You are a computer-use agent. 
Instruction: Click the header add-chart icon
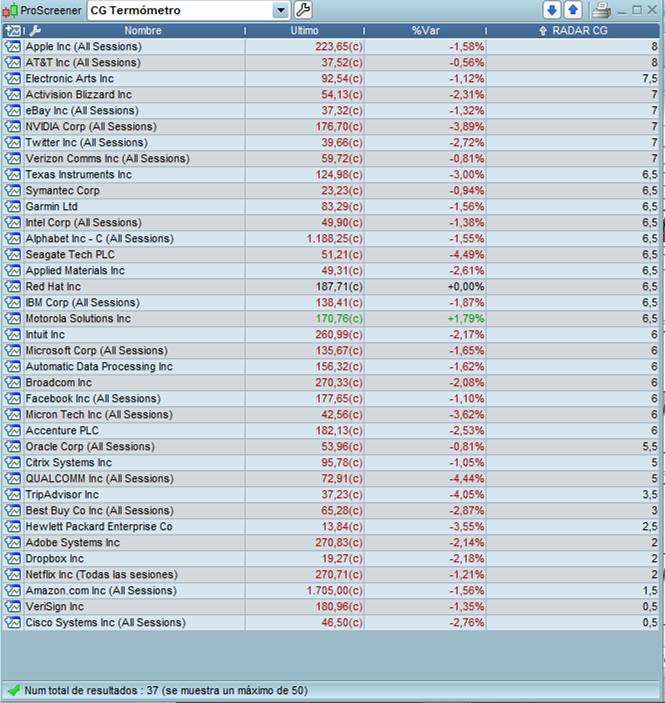[x=13, y=30]
